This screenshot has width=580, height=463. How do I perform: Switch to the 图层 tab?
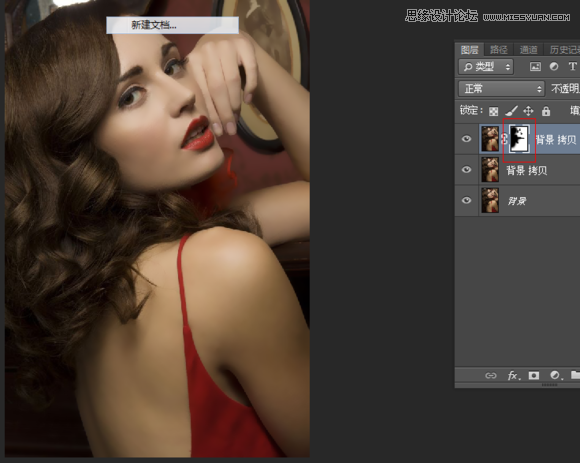tap(469, 50)
